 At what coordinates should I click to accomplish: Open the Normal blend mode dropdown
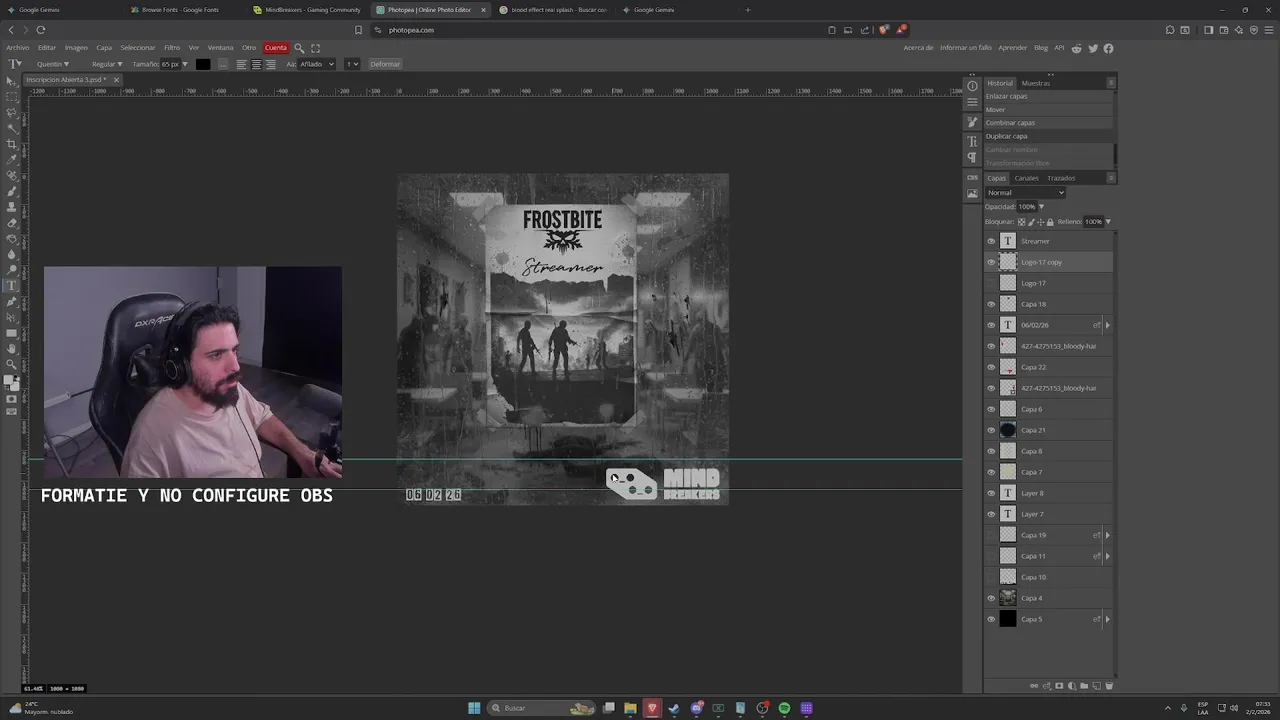(x=1025, y=192)
